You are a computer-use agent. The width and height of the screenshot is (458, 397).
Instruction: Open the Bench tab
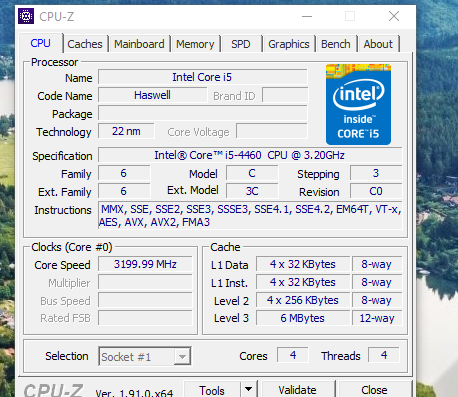pyautogui.click(x=336, y=44)
